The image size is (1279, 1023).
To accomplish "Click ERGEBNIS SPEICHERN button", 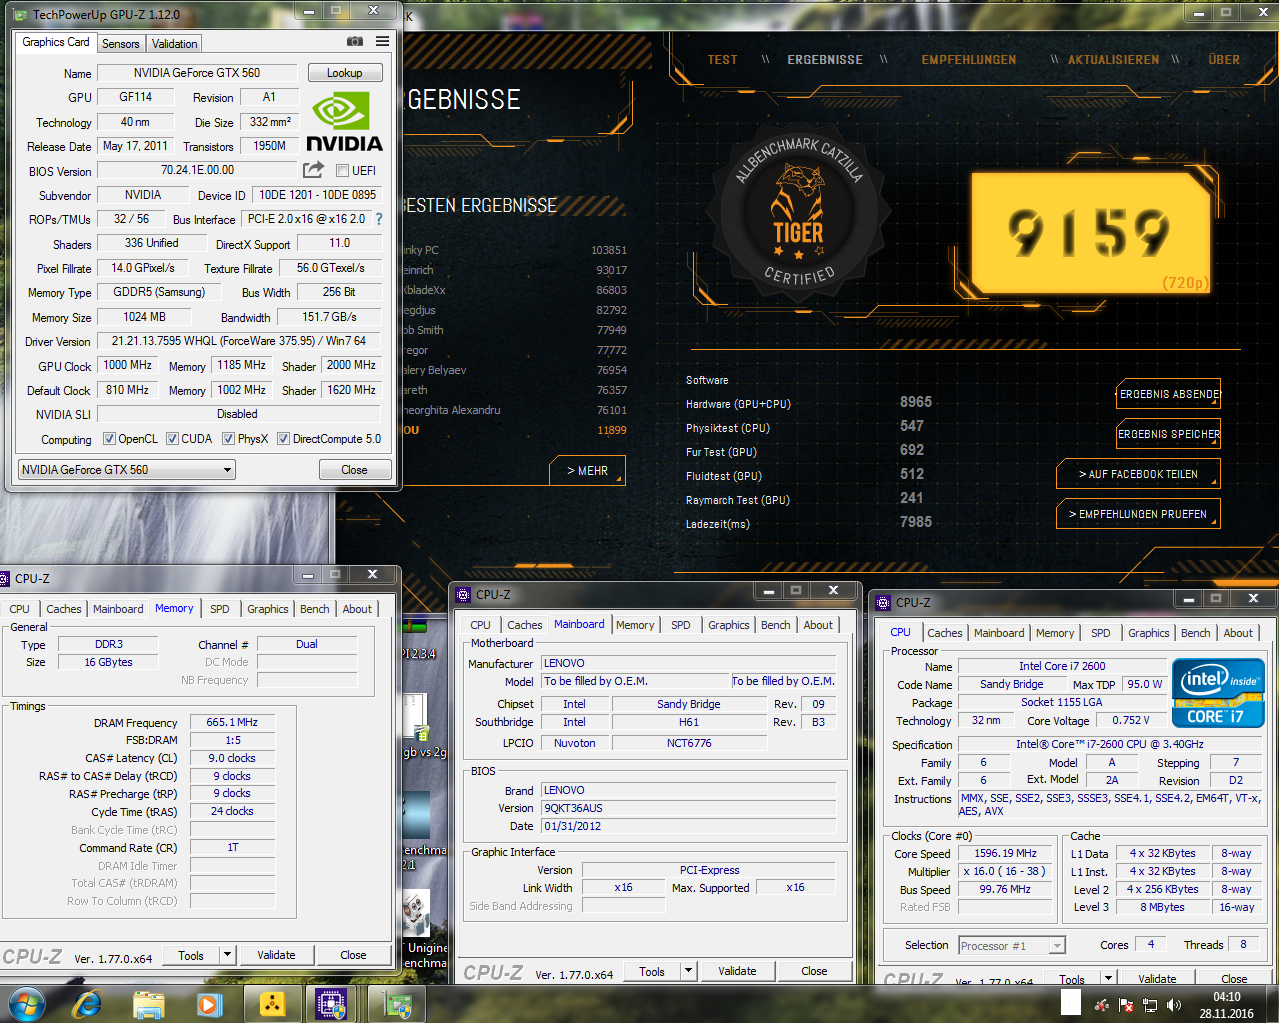I will [x=1169, y=434].
